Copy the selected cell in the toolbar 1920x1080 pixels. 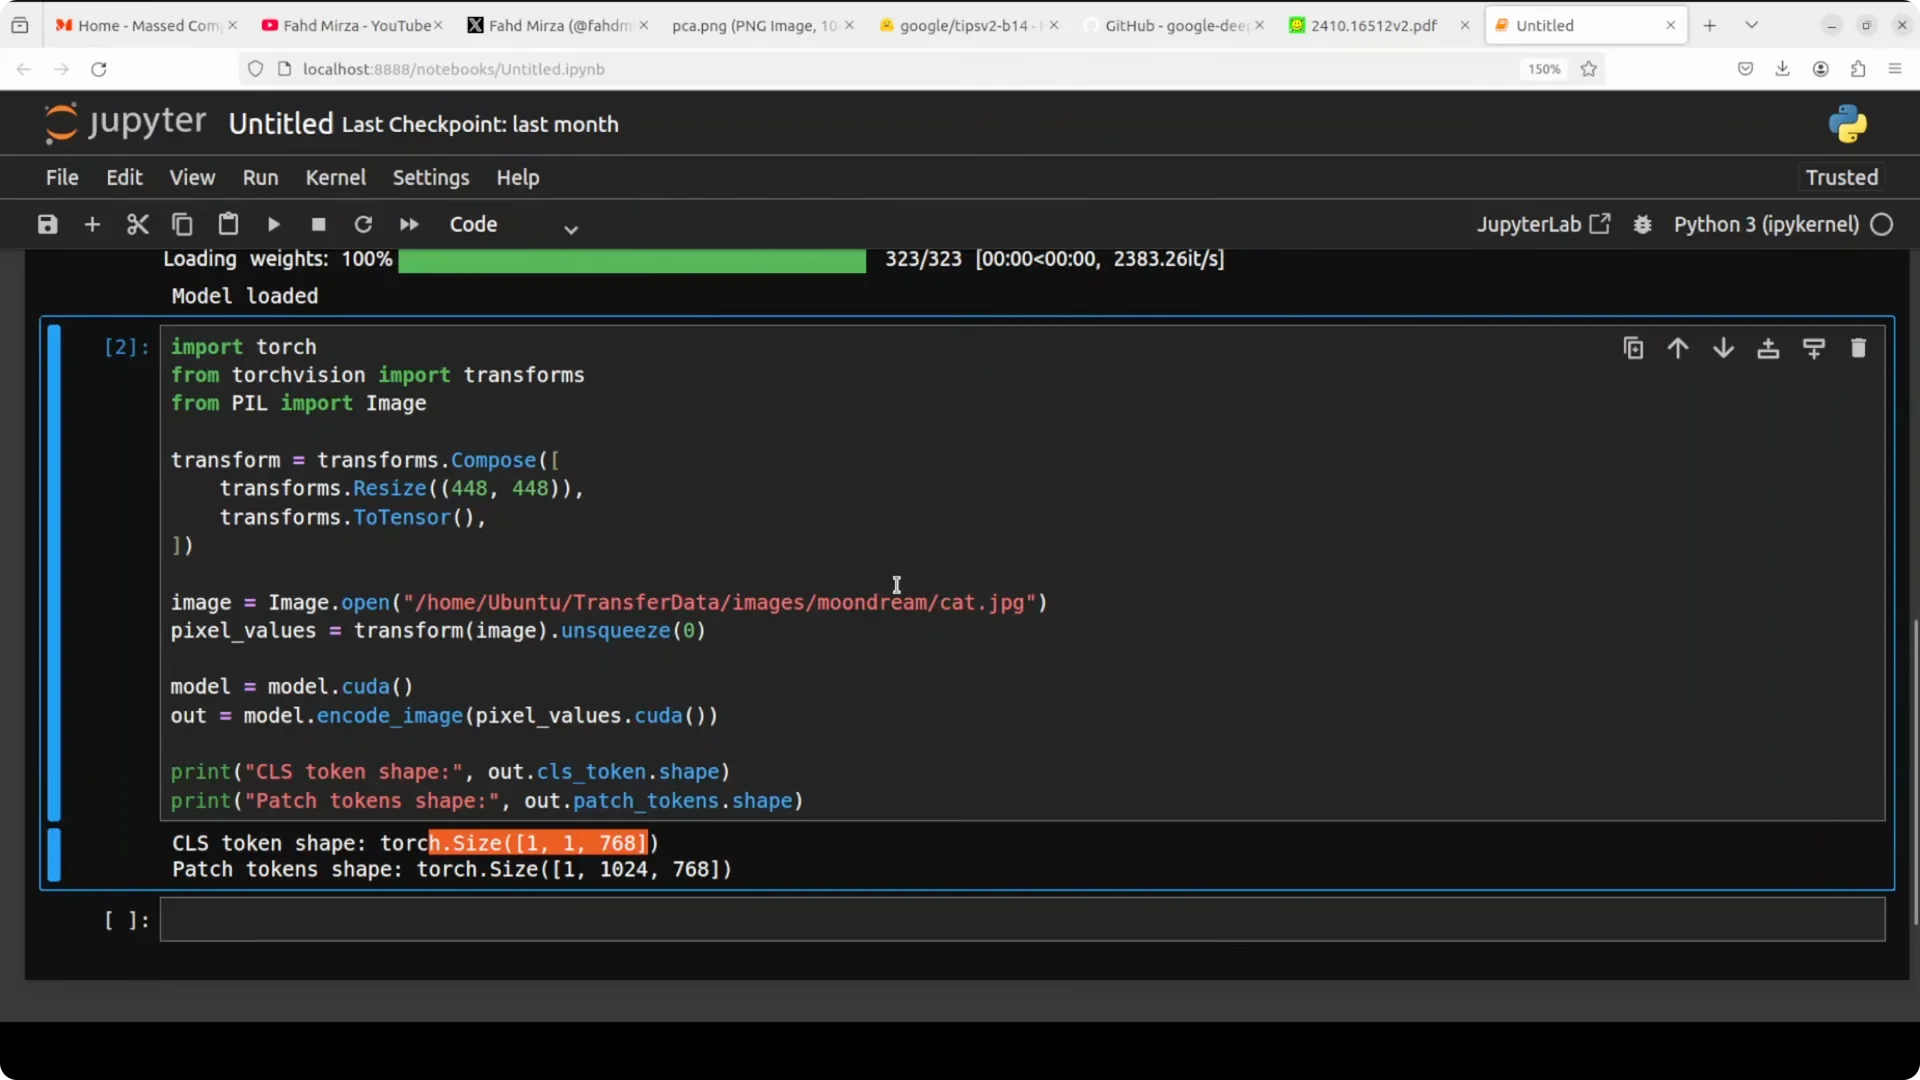click(x=182, y=224)
